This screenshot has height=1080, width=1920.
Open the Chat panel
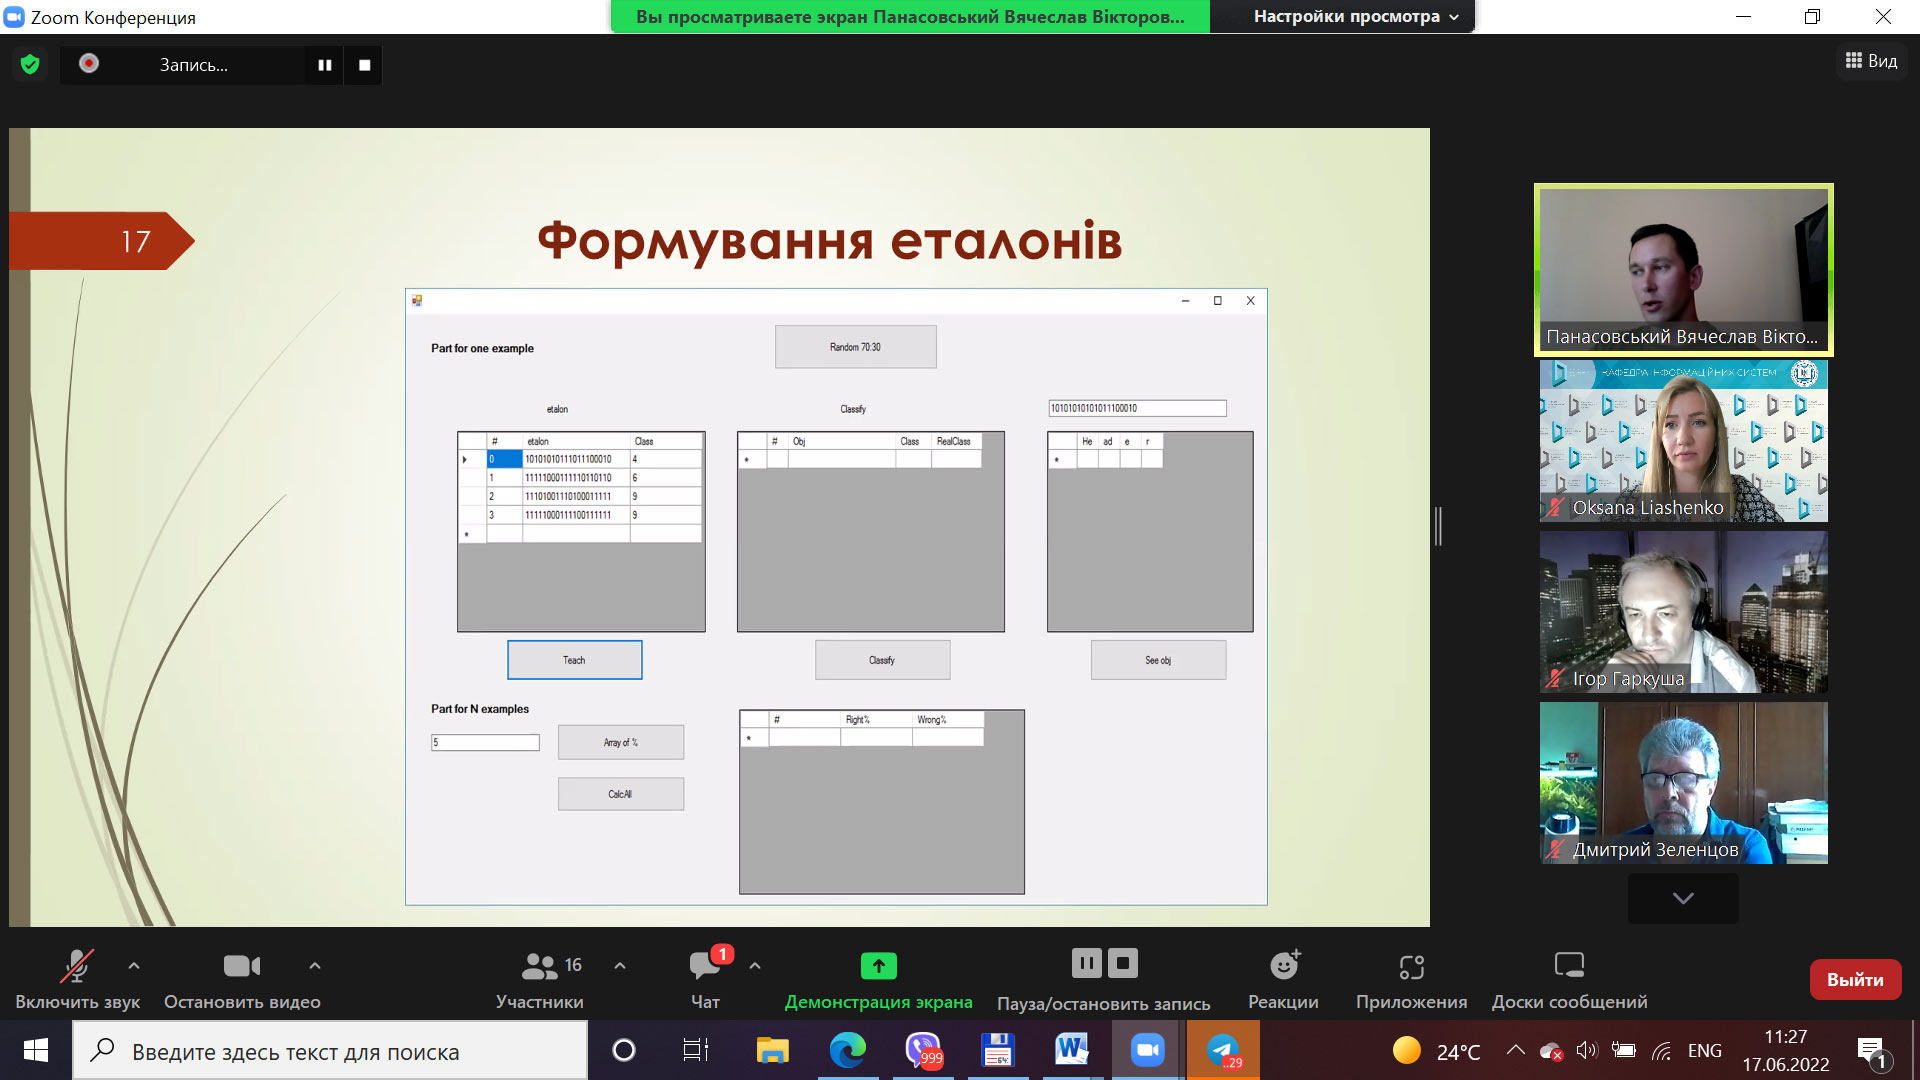point(705,978)
